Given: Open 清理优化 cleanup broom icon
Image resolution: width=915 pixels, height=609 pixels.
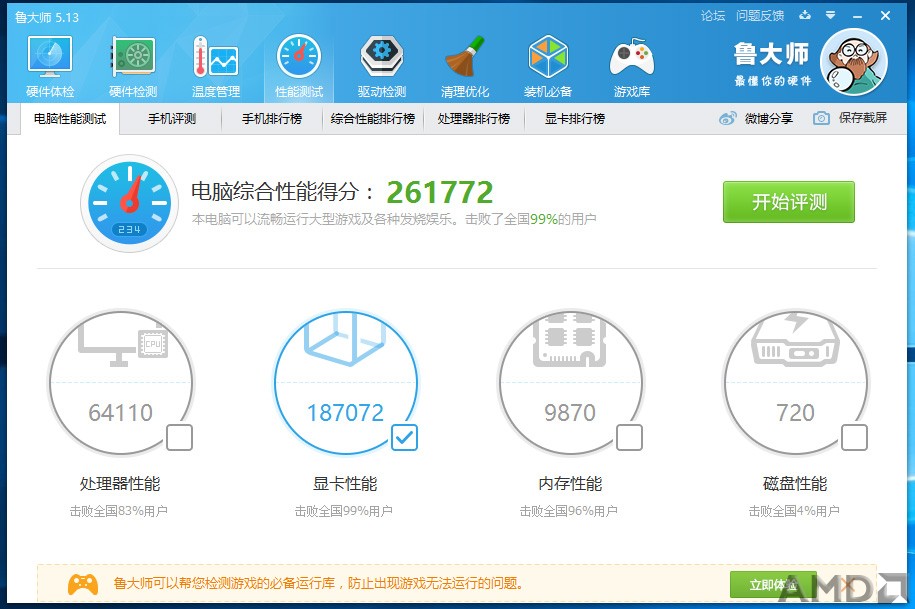Looking at the screenshot, I should coord(465,57).
